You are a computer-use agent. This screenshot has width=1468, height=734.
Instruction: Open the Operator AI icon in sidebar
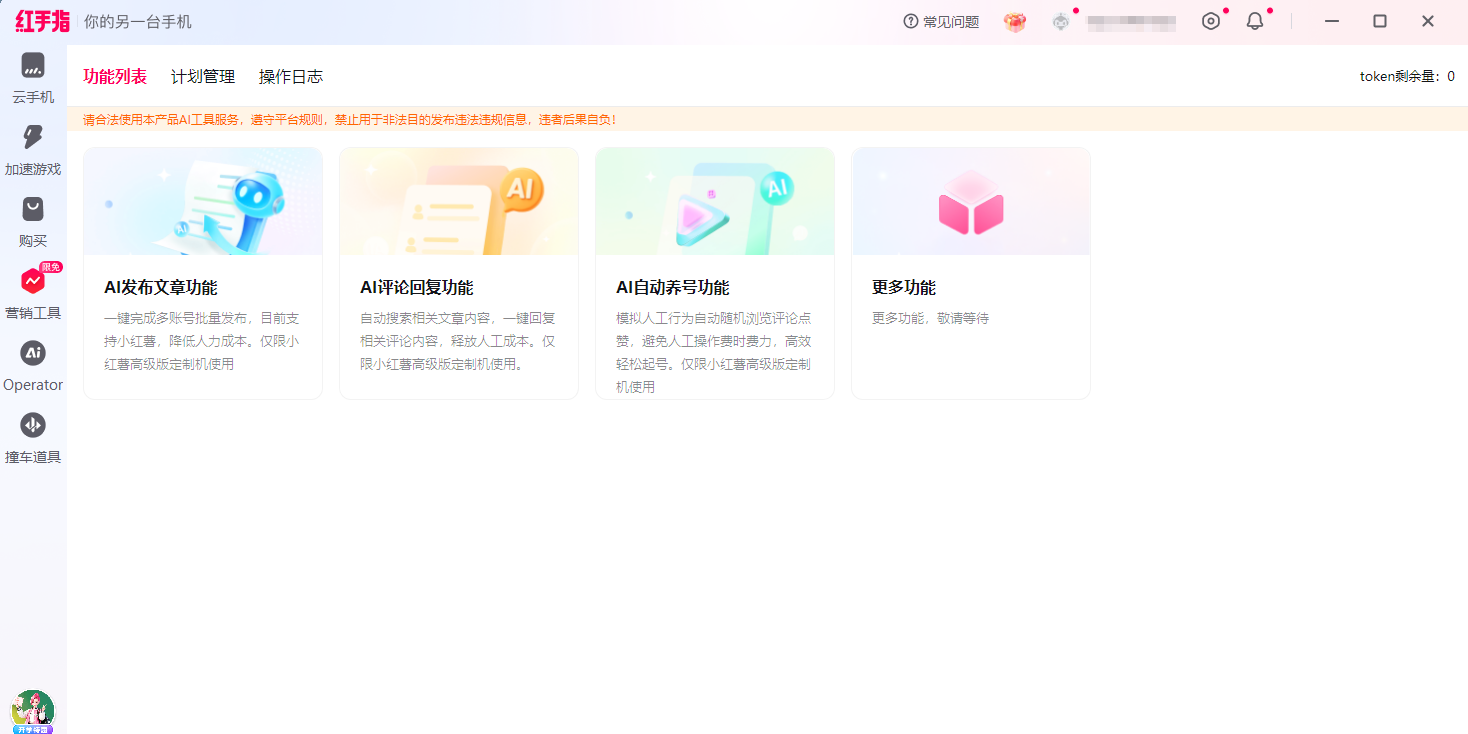click(33, 353)
